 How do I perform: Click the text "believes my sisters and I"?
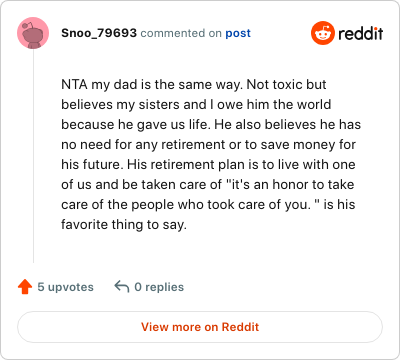(138, 105)
